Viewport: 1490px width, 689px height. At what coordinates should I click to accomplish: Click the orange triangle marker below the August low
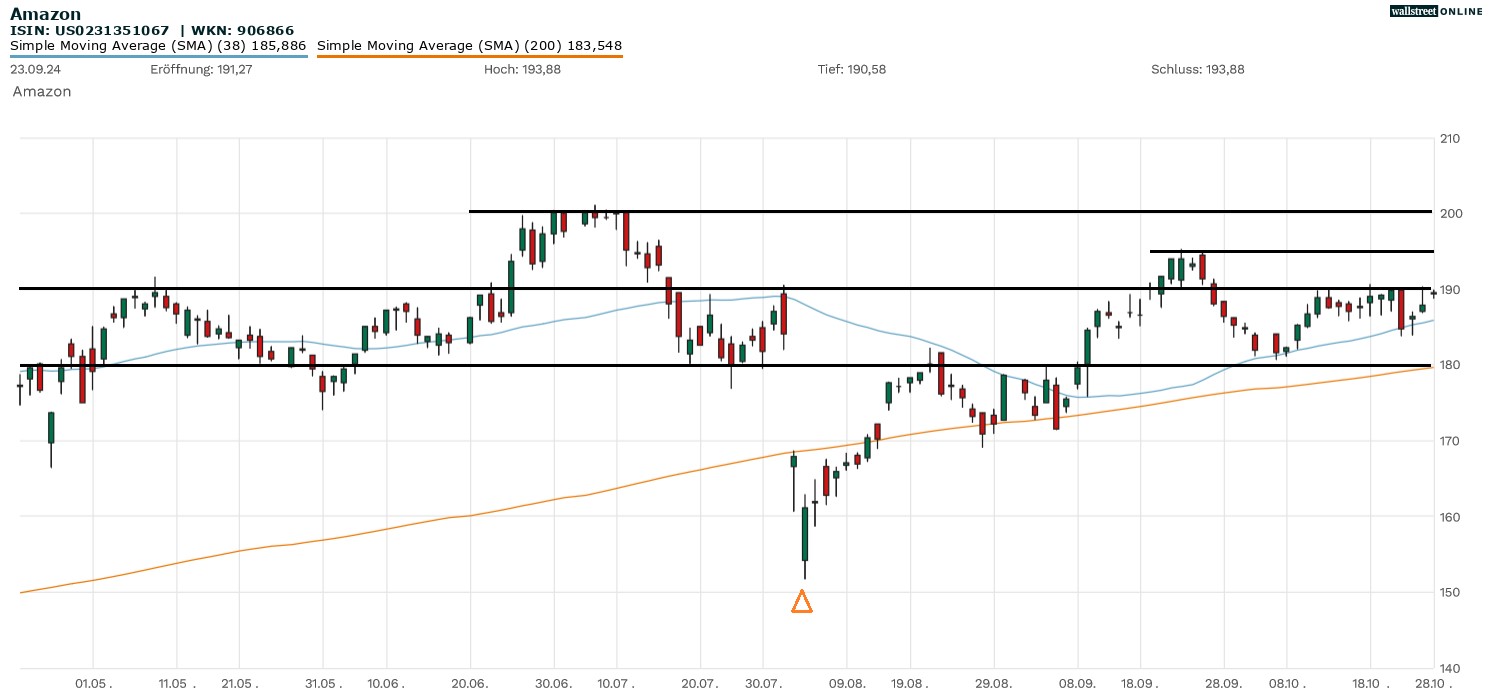coord(801,602)
